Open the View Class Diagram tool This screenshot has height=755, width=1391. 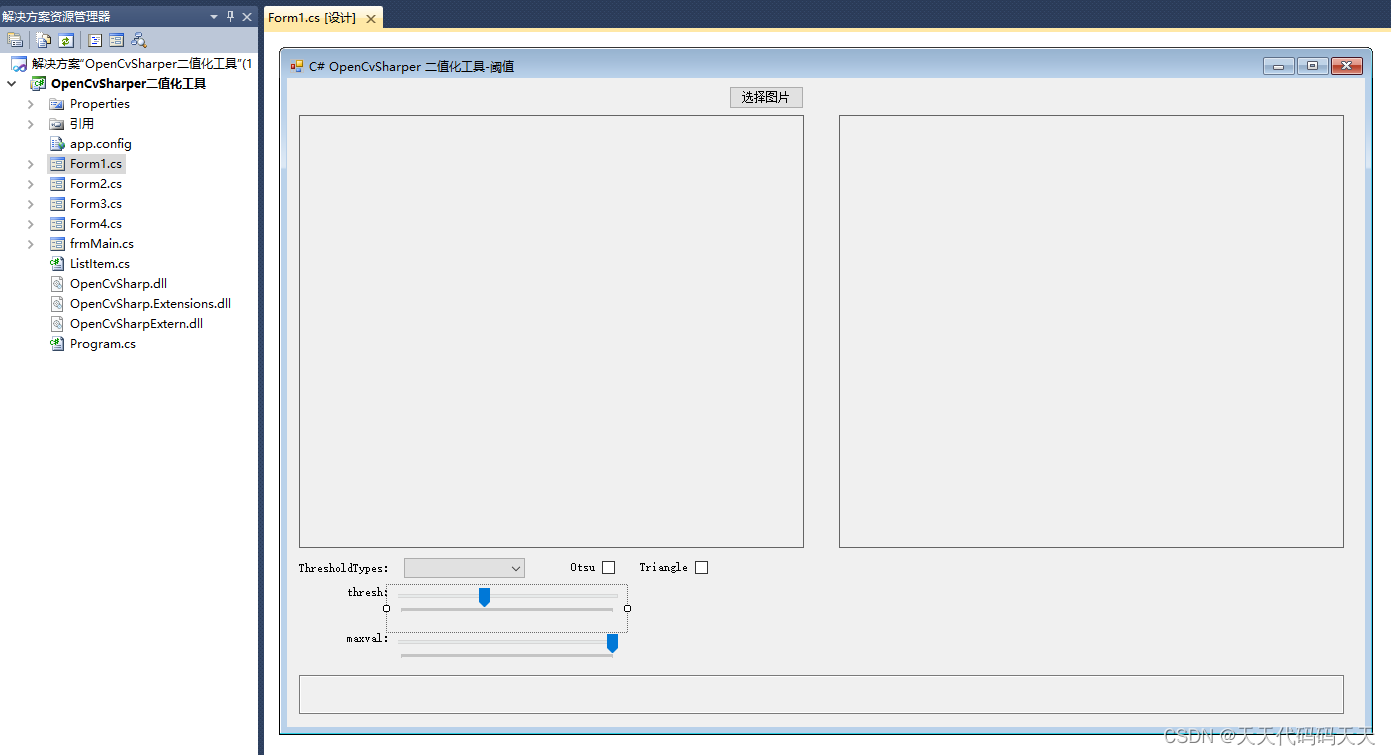[138, 40]
